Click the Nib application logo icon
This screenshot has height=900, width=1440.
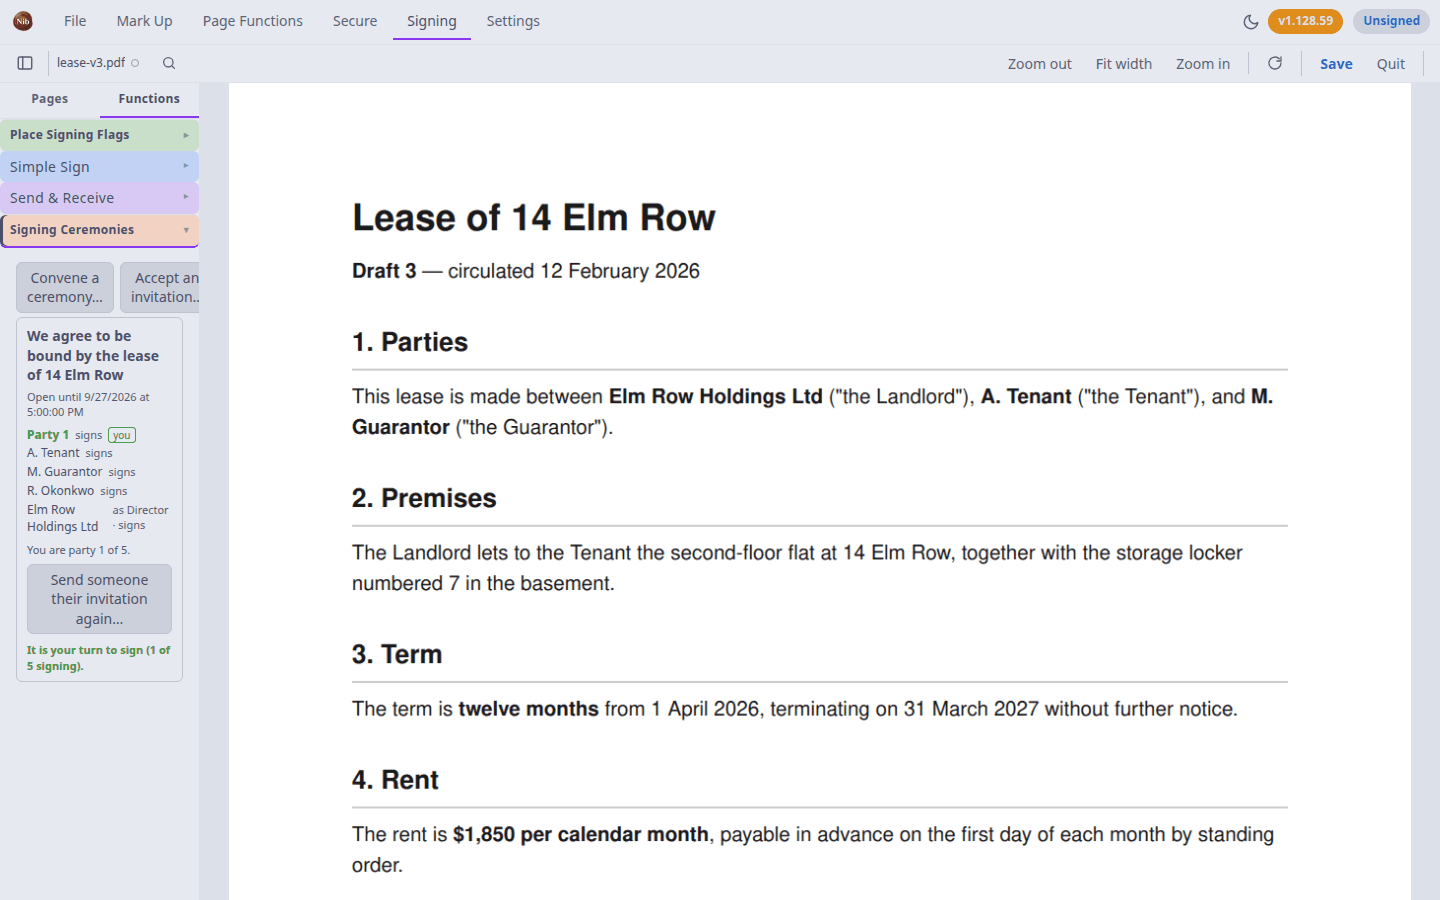(23, 21)
